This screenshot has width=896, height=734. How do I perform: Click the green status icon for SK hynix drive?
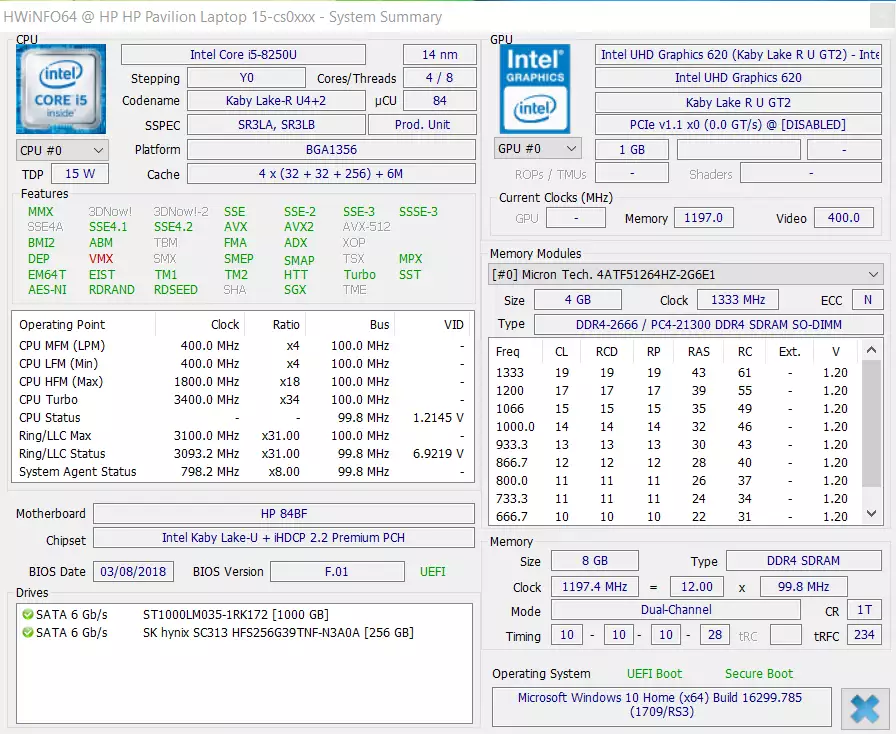click(x=27, y=633)
